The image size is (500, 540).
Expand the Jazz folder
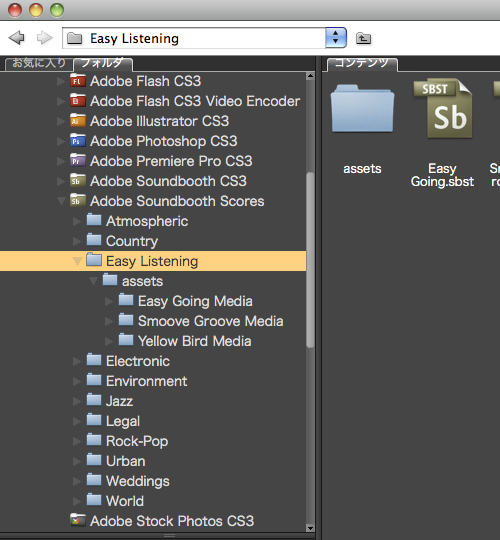pyautogui.click(x=77, y=401)
